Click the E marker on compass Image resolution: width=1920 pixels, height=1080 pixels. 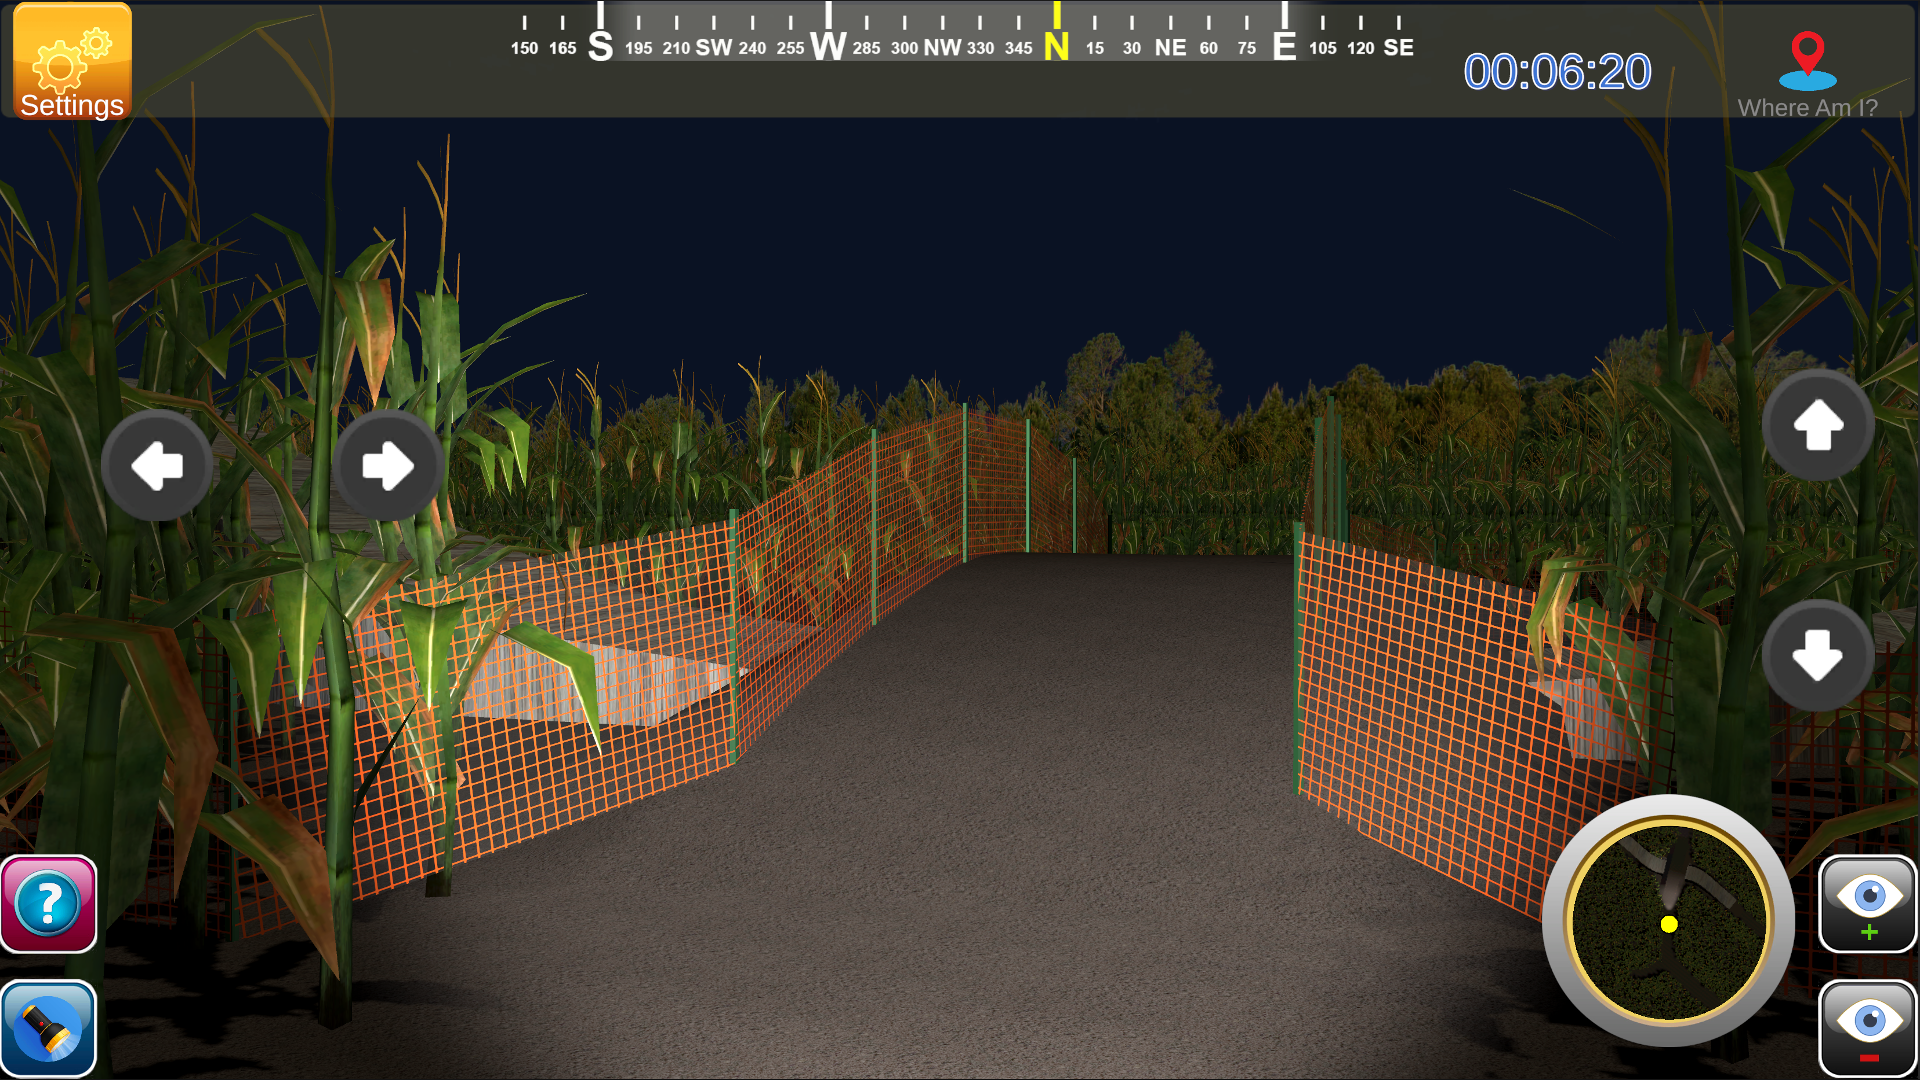click(x=1284, y=46)
